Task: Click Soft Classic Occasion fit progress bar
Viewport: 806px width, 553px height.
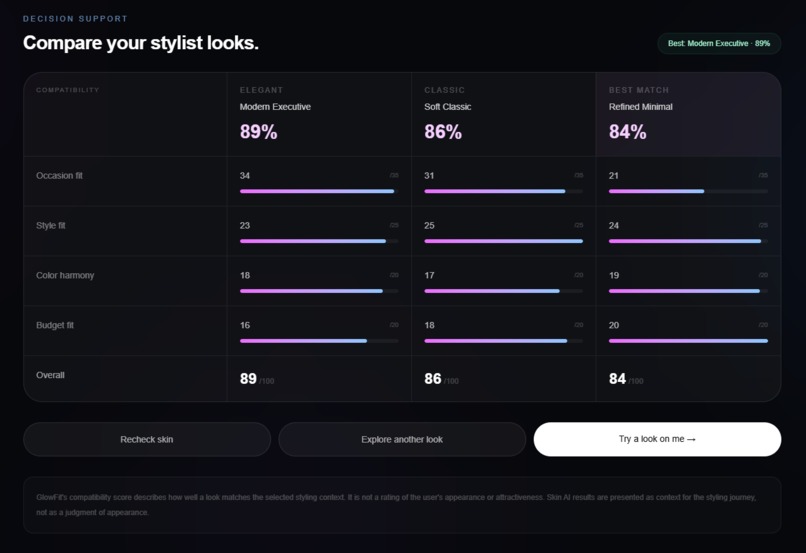Action: (x=504, y=191)
